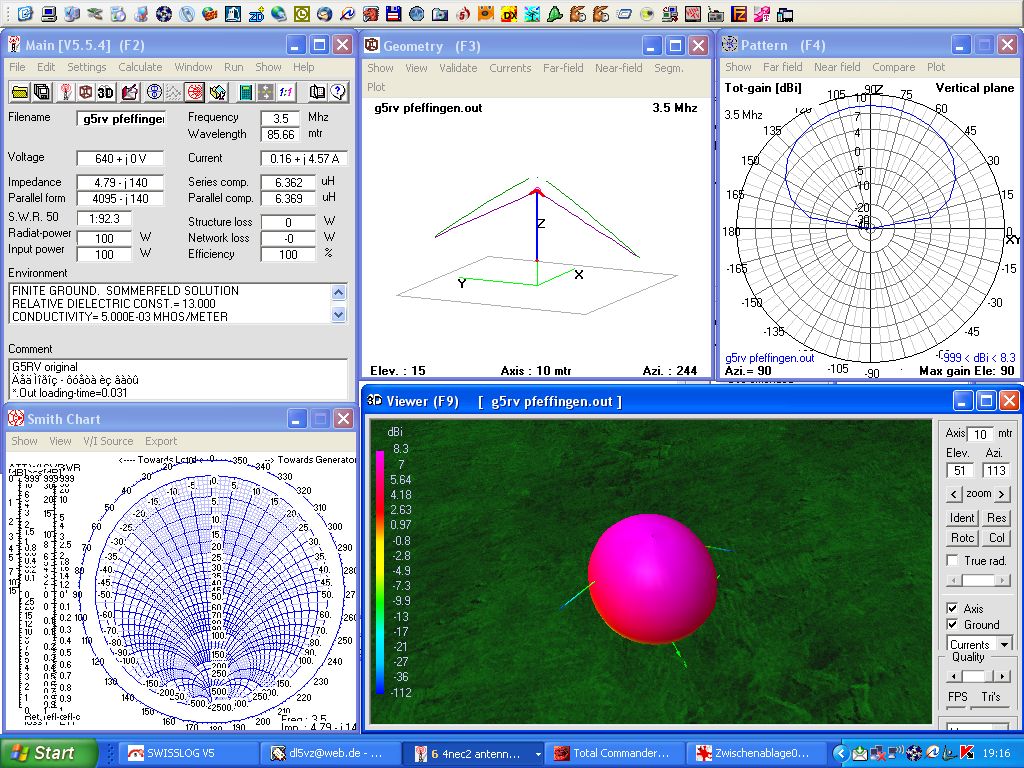This screenshot has width=1024, height=768.
Task: Click the 1:1 toolbar icon
Action: point(286,92)
